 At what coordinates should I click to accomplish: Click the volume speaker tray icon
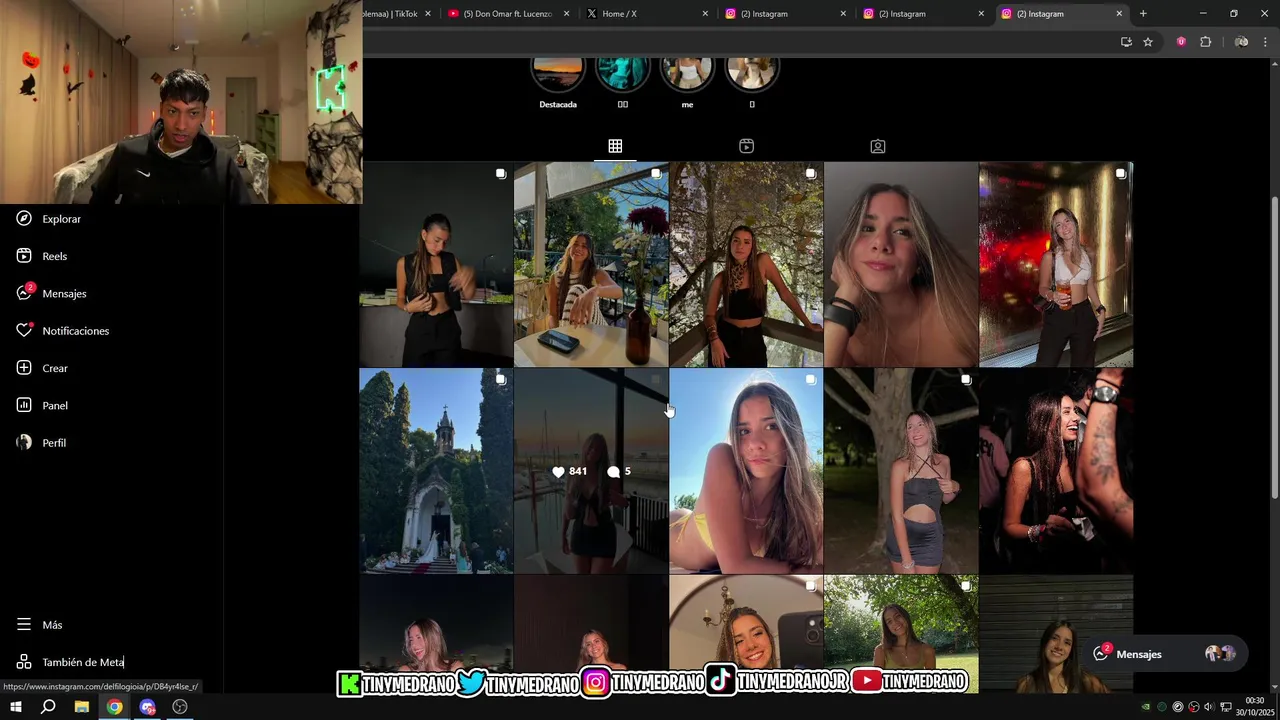click(1209, 707)
